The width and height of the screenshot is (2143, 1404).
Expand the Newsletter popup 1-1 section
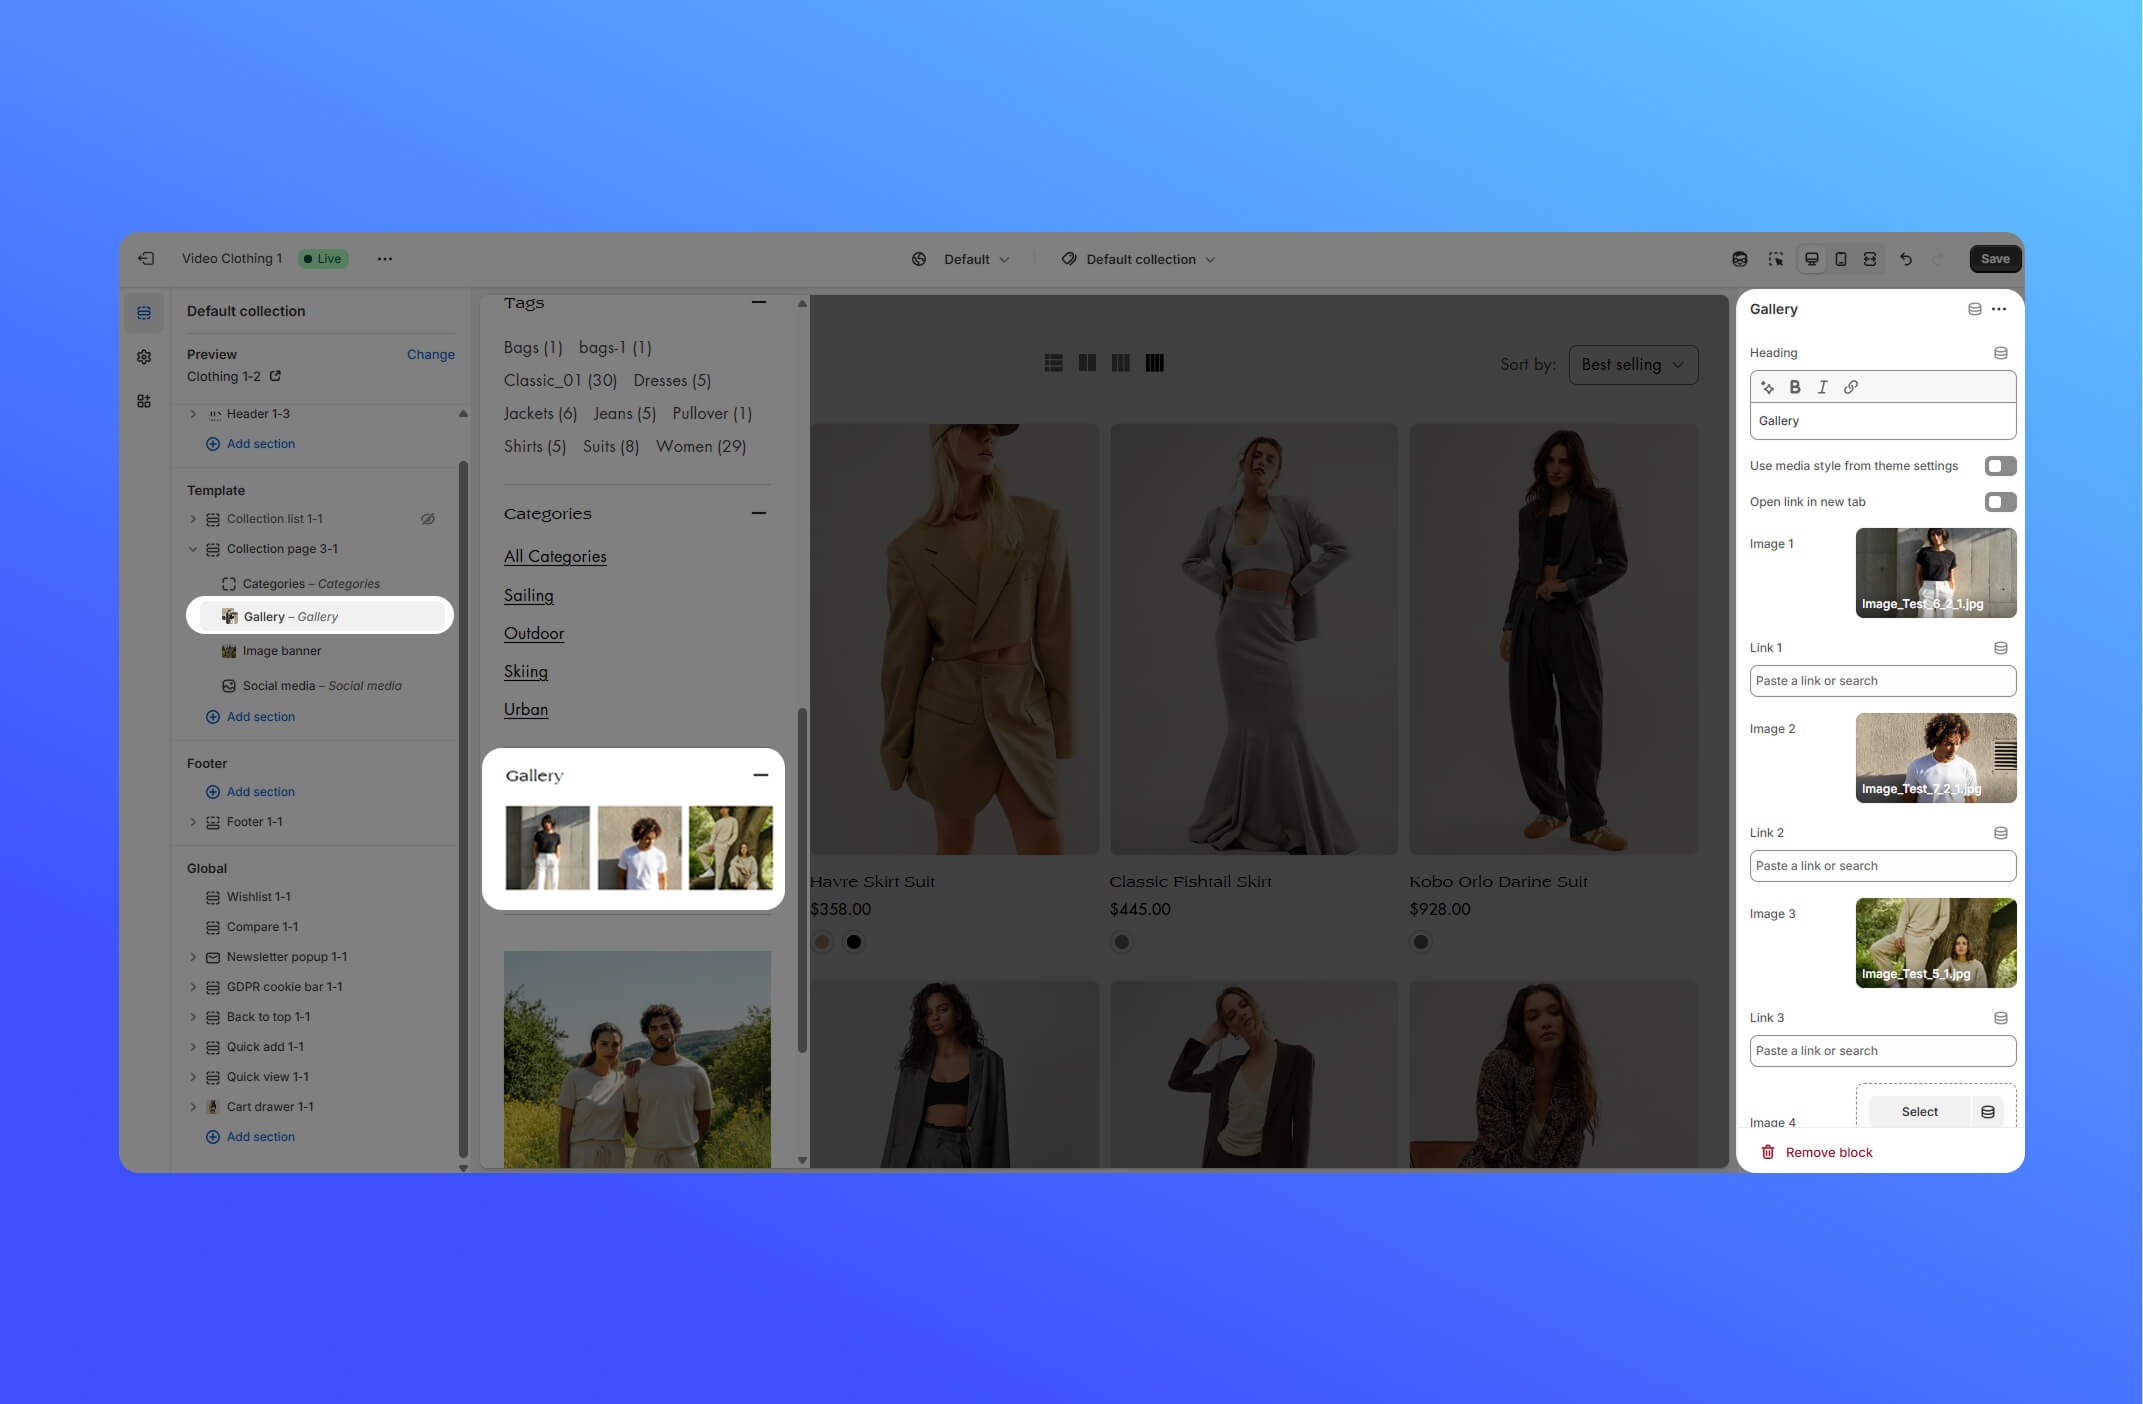(193, 957)
